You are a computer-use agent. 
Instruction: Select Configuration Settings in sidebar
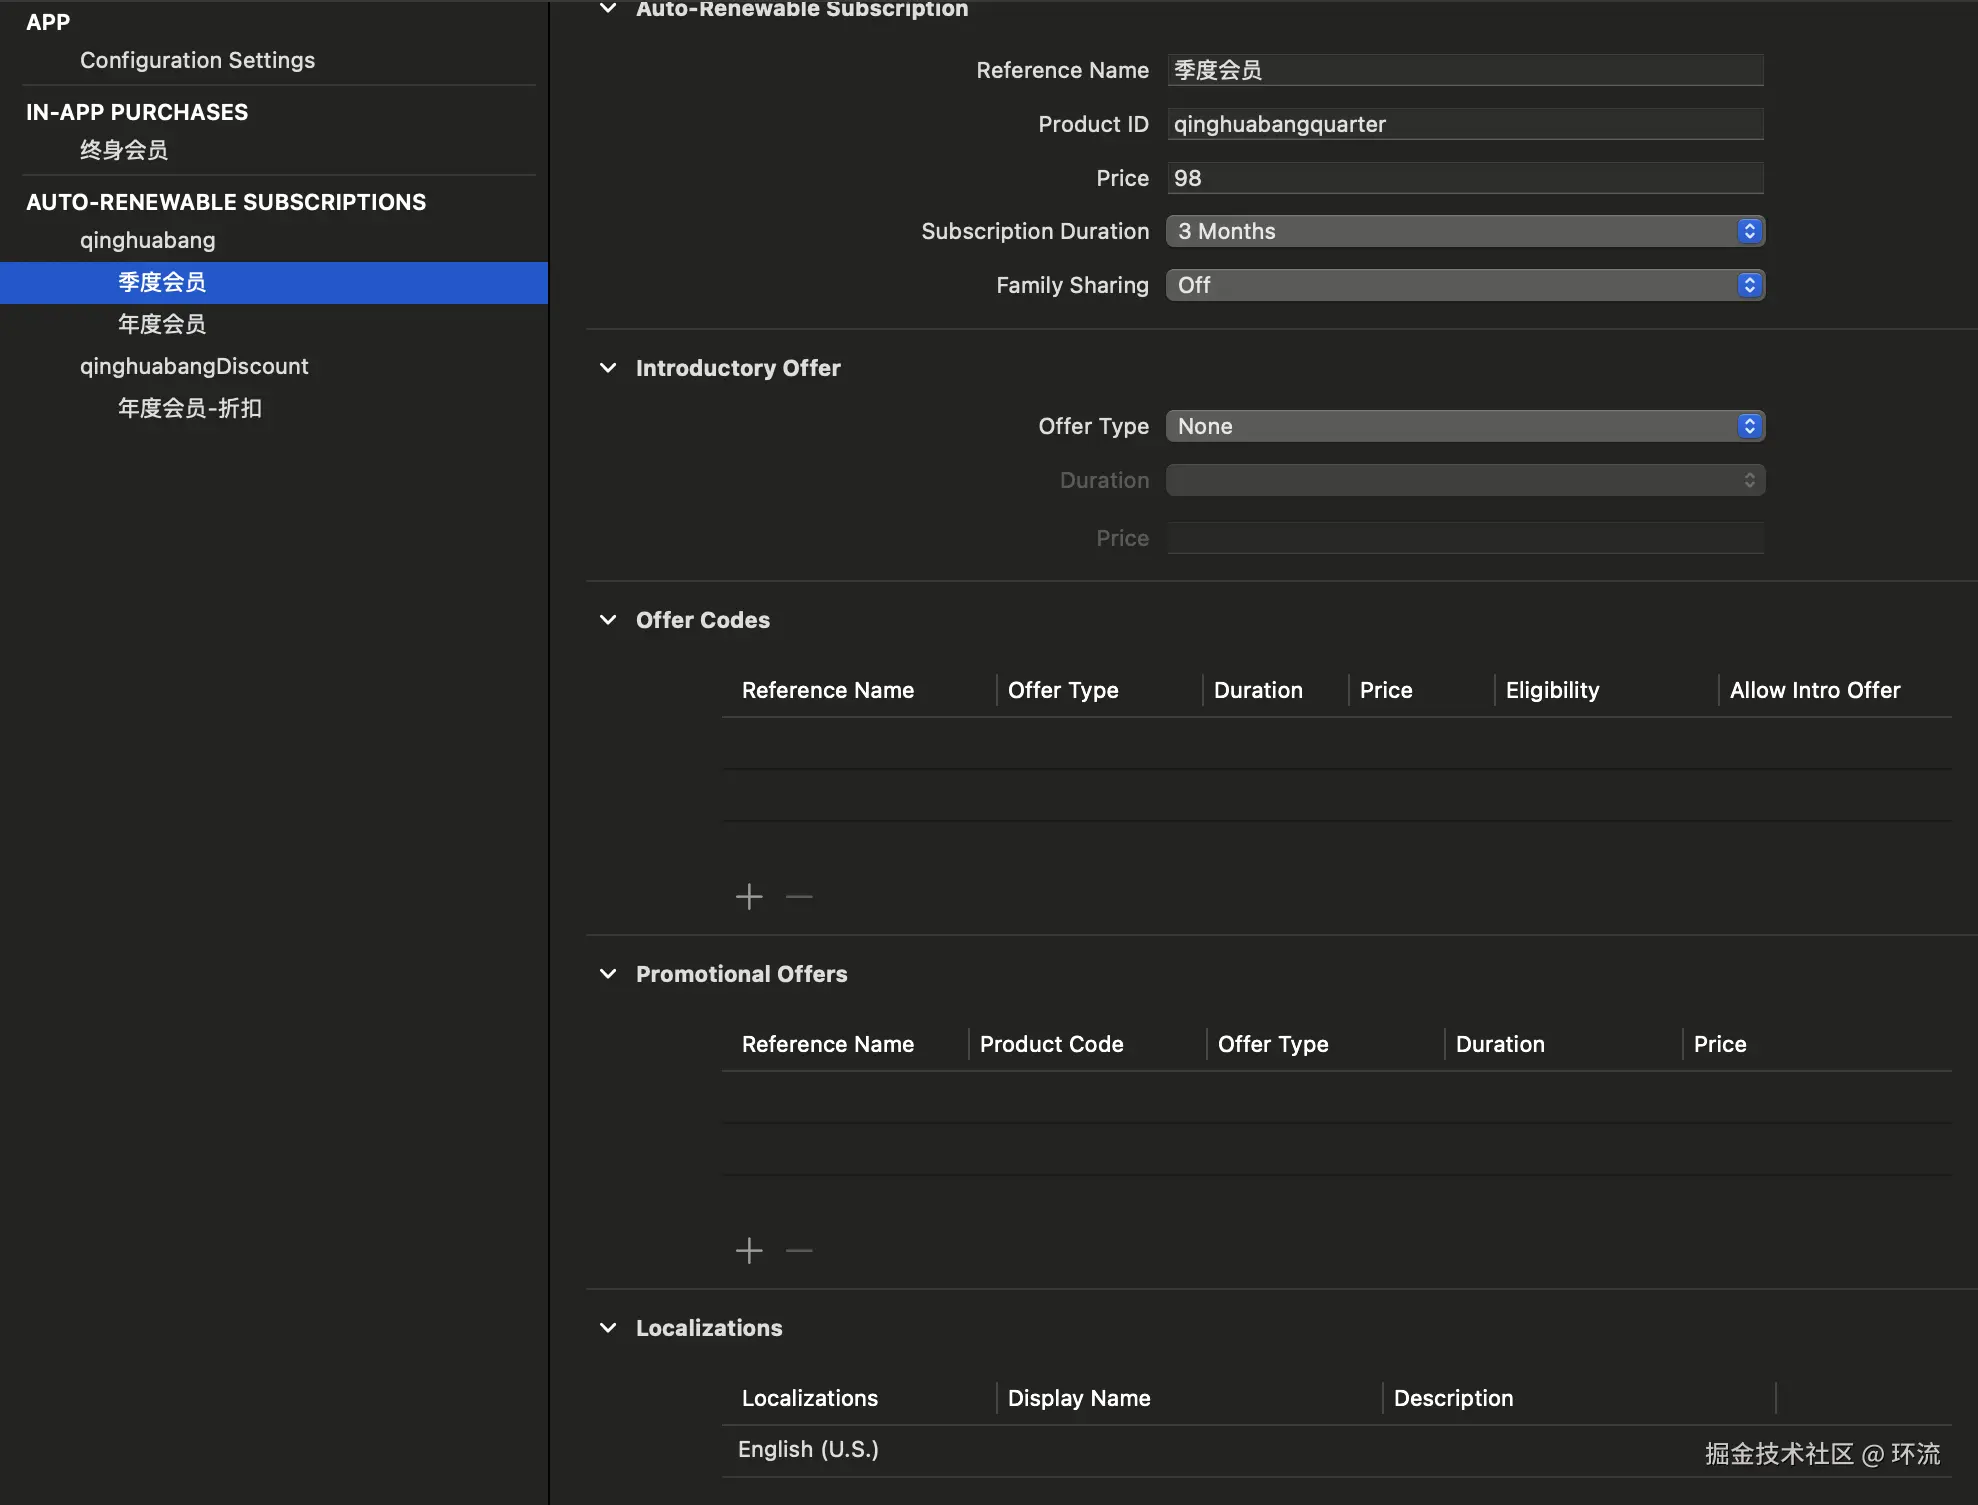(197, 60)
